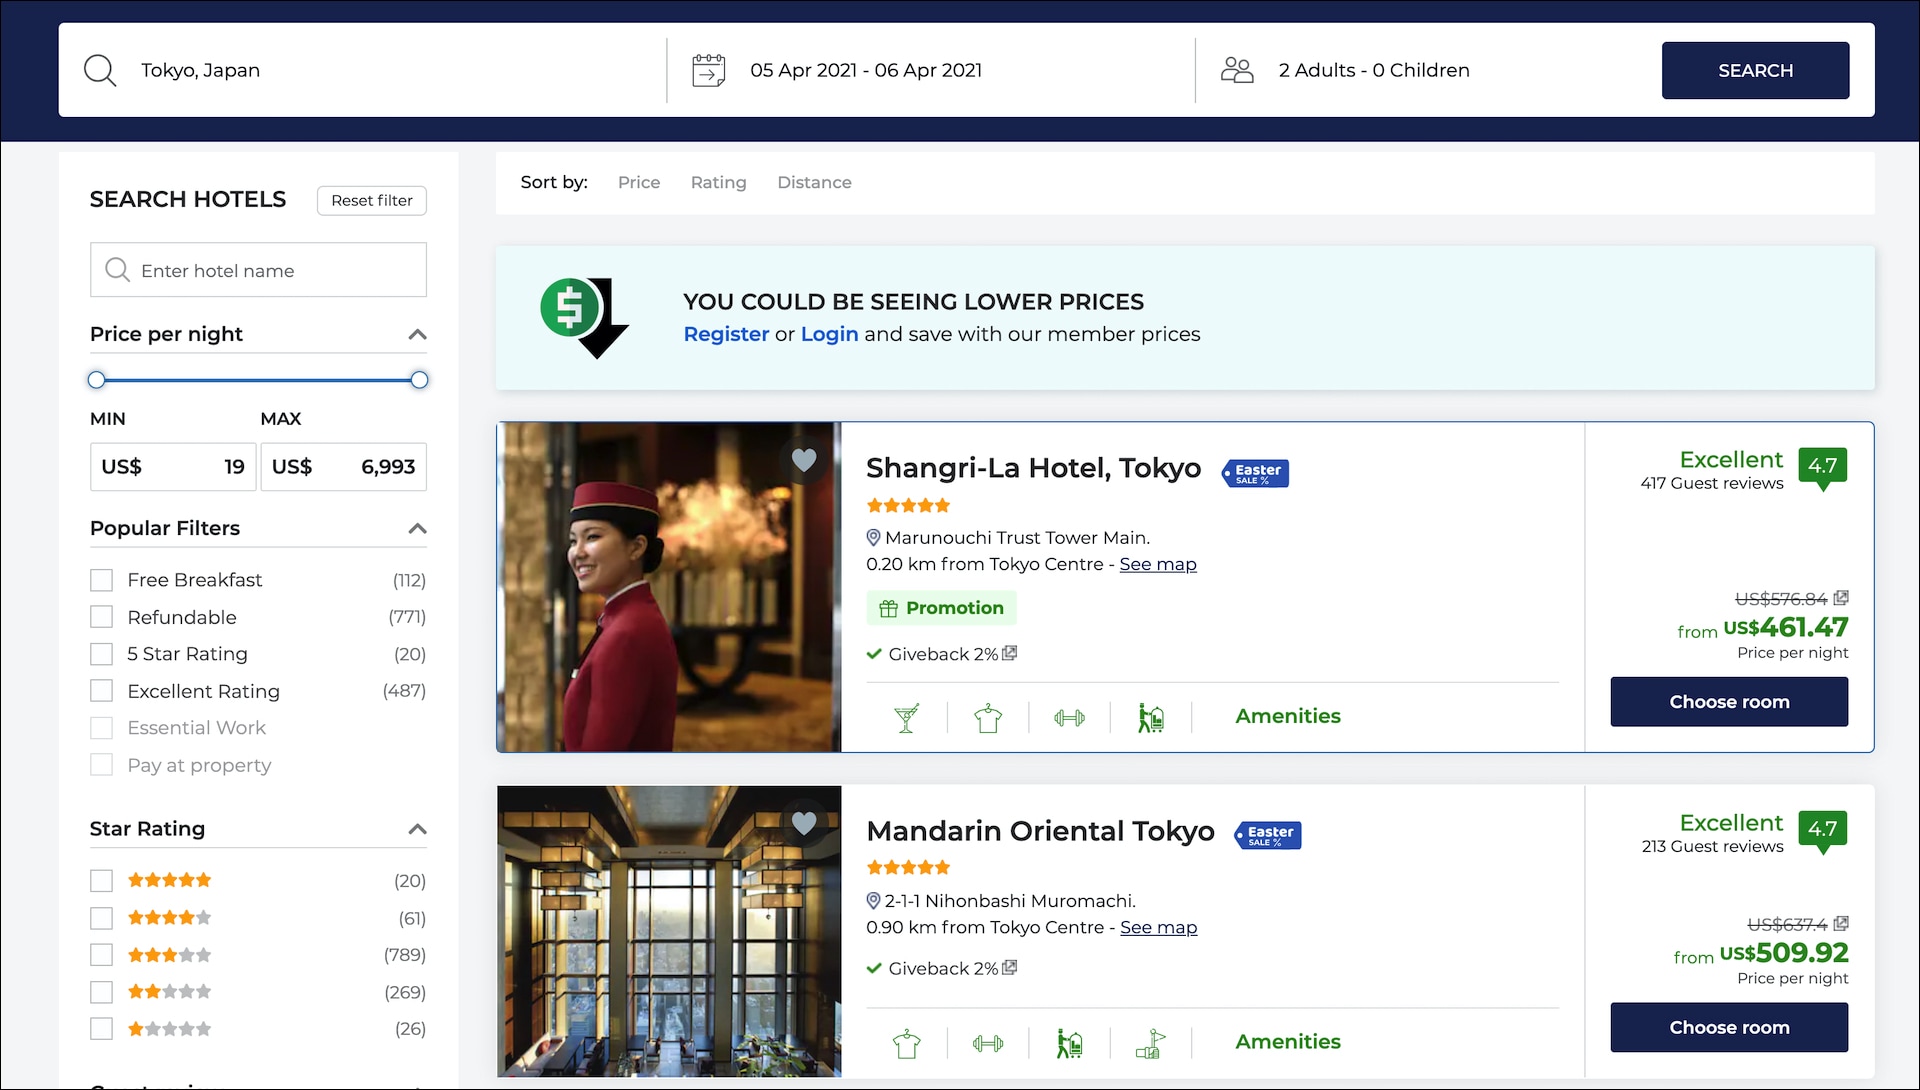Choose room for Shangri-La Hotel
This screenshot has width=1920, height=1090.
[x=1729, y=702]
